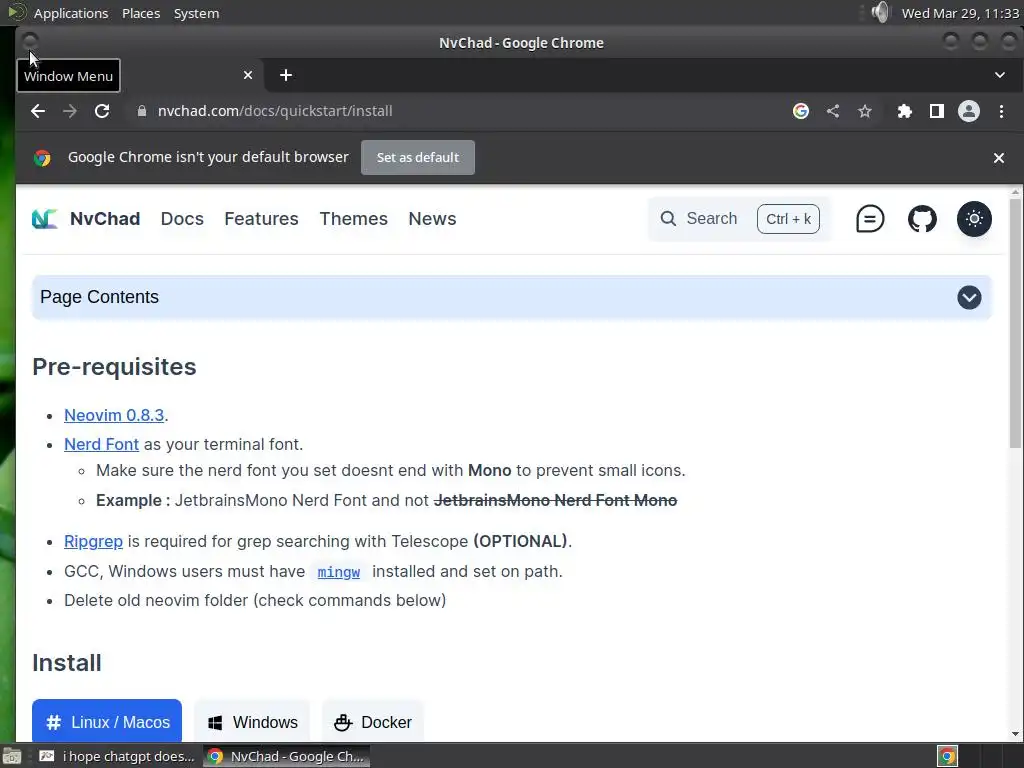The image size is (1024, 768).
Task: Dismiss the default browser infobar
Action: coord(999,158)
